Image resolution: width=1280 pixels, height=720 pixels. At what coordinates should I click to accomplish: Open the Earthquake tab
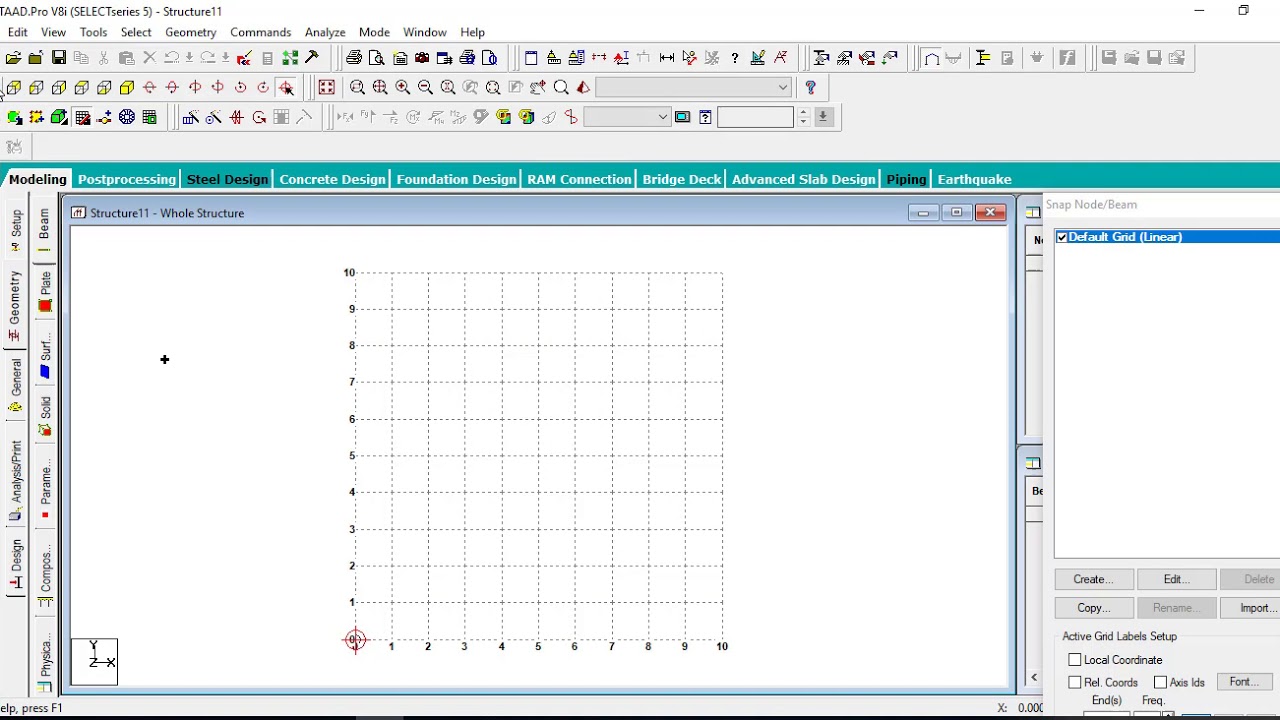pyautogui.click(x=975, y=179)
